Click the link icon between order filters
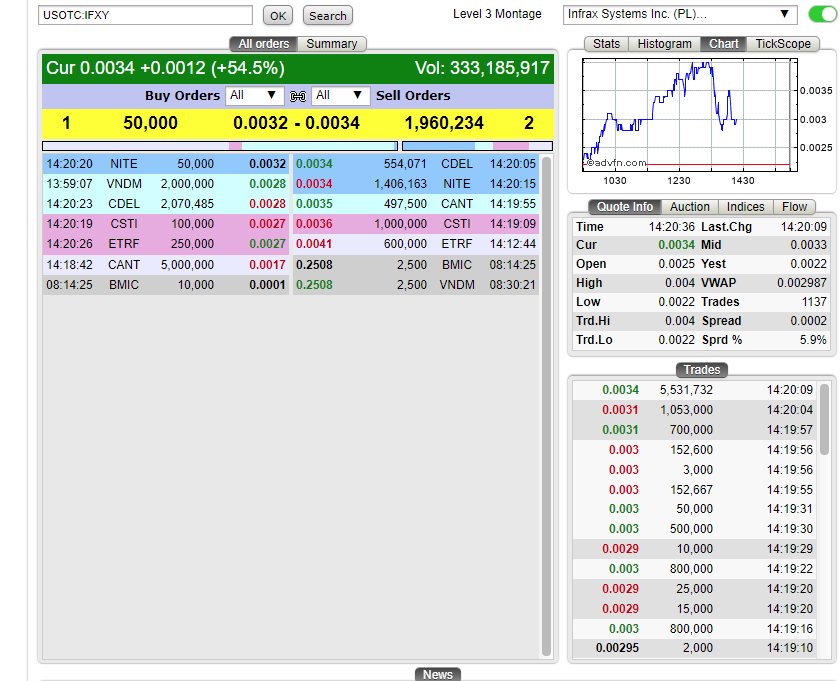This screenshot has height=681, width=840. [298, 96]
